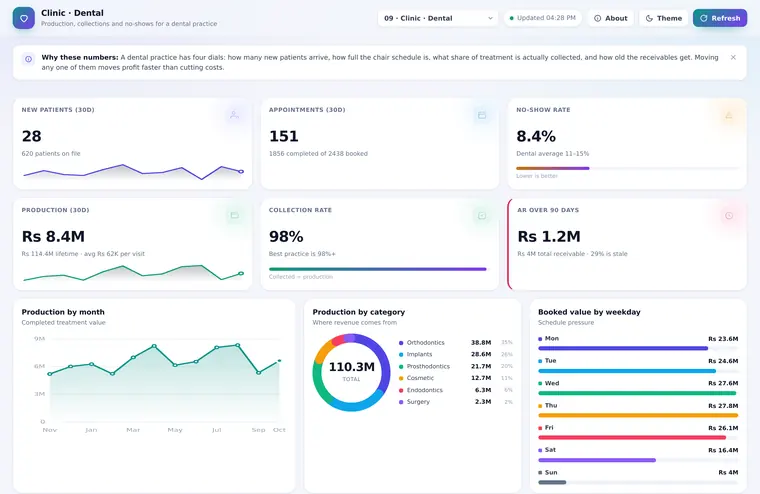
Task: Click the Production 30D sparkline chart
Action: click(x=133, y=272)
